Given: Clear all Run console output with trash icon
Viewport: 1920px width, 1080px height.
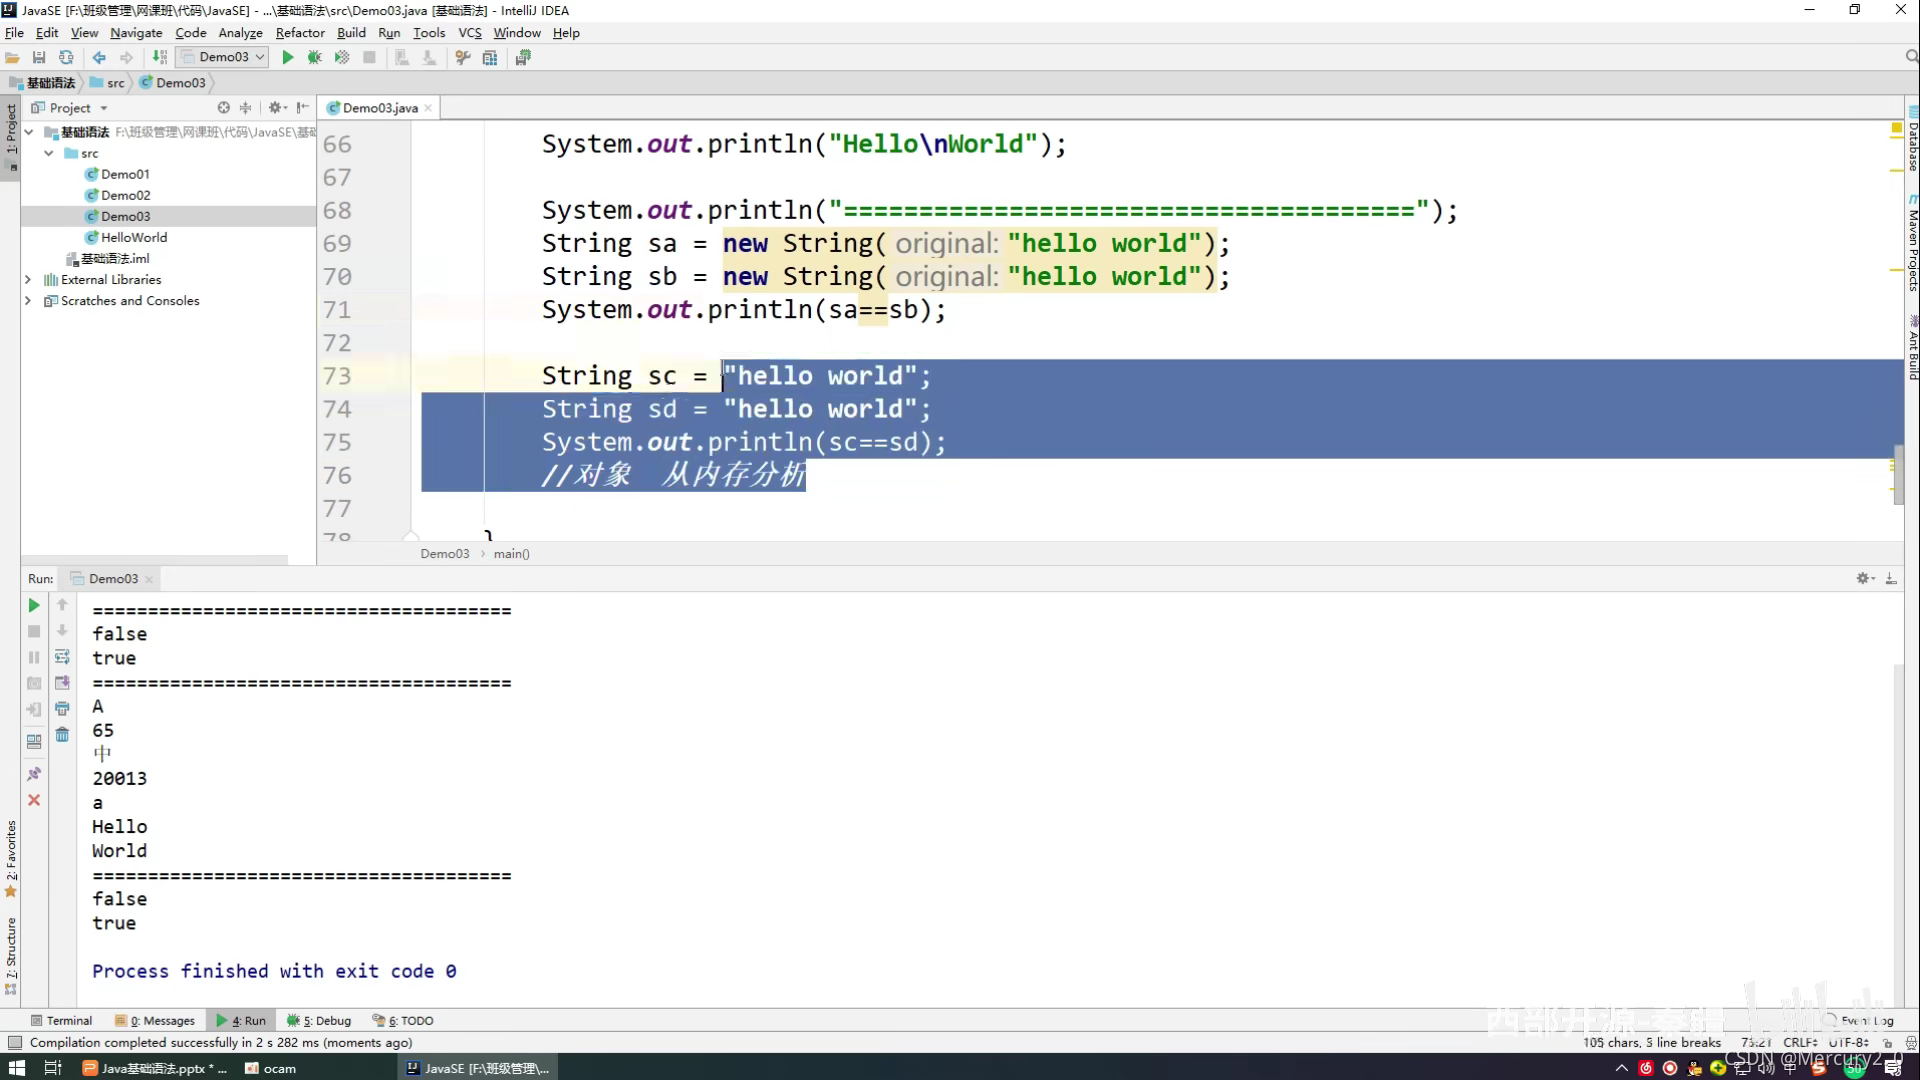Looking at the screenshot, I should pos(62,735).
